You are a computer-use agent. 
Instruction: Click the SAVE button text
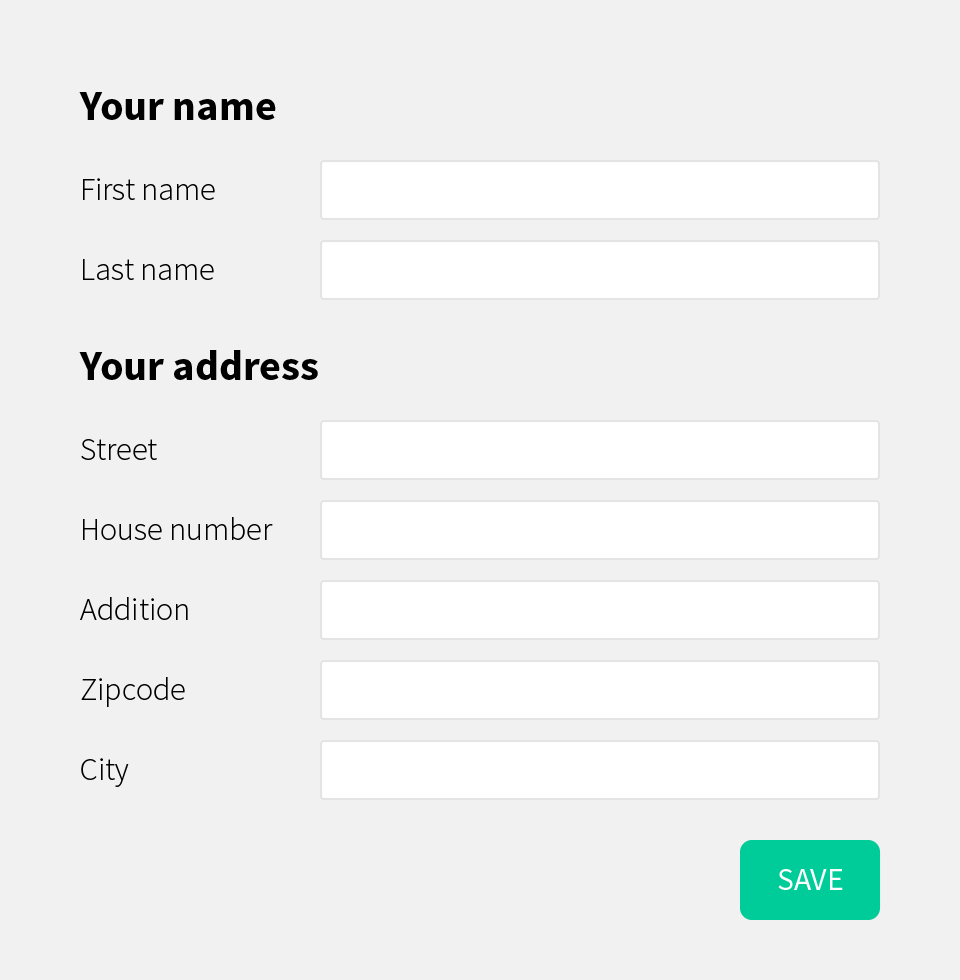(x=810, y=880)
